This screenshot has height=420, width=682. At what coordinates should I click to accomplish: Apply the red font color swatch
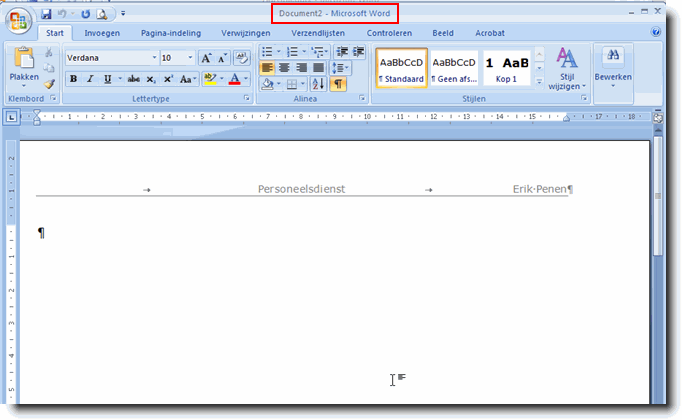[x=233, y=79]
